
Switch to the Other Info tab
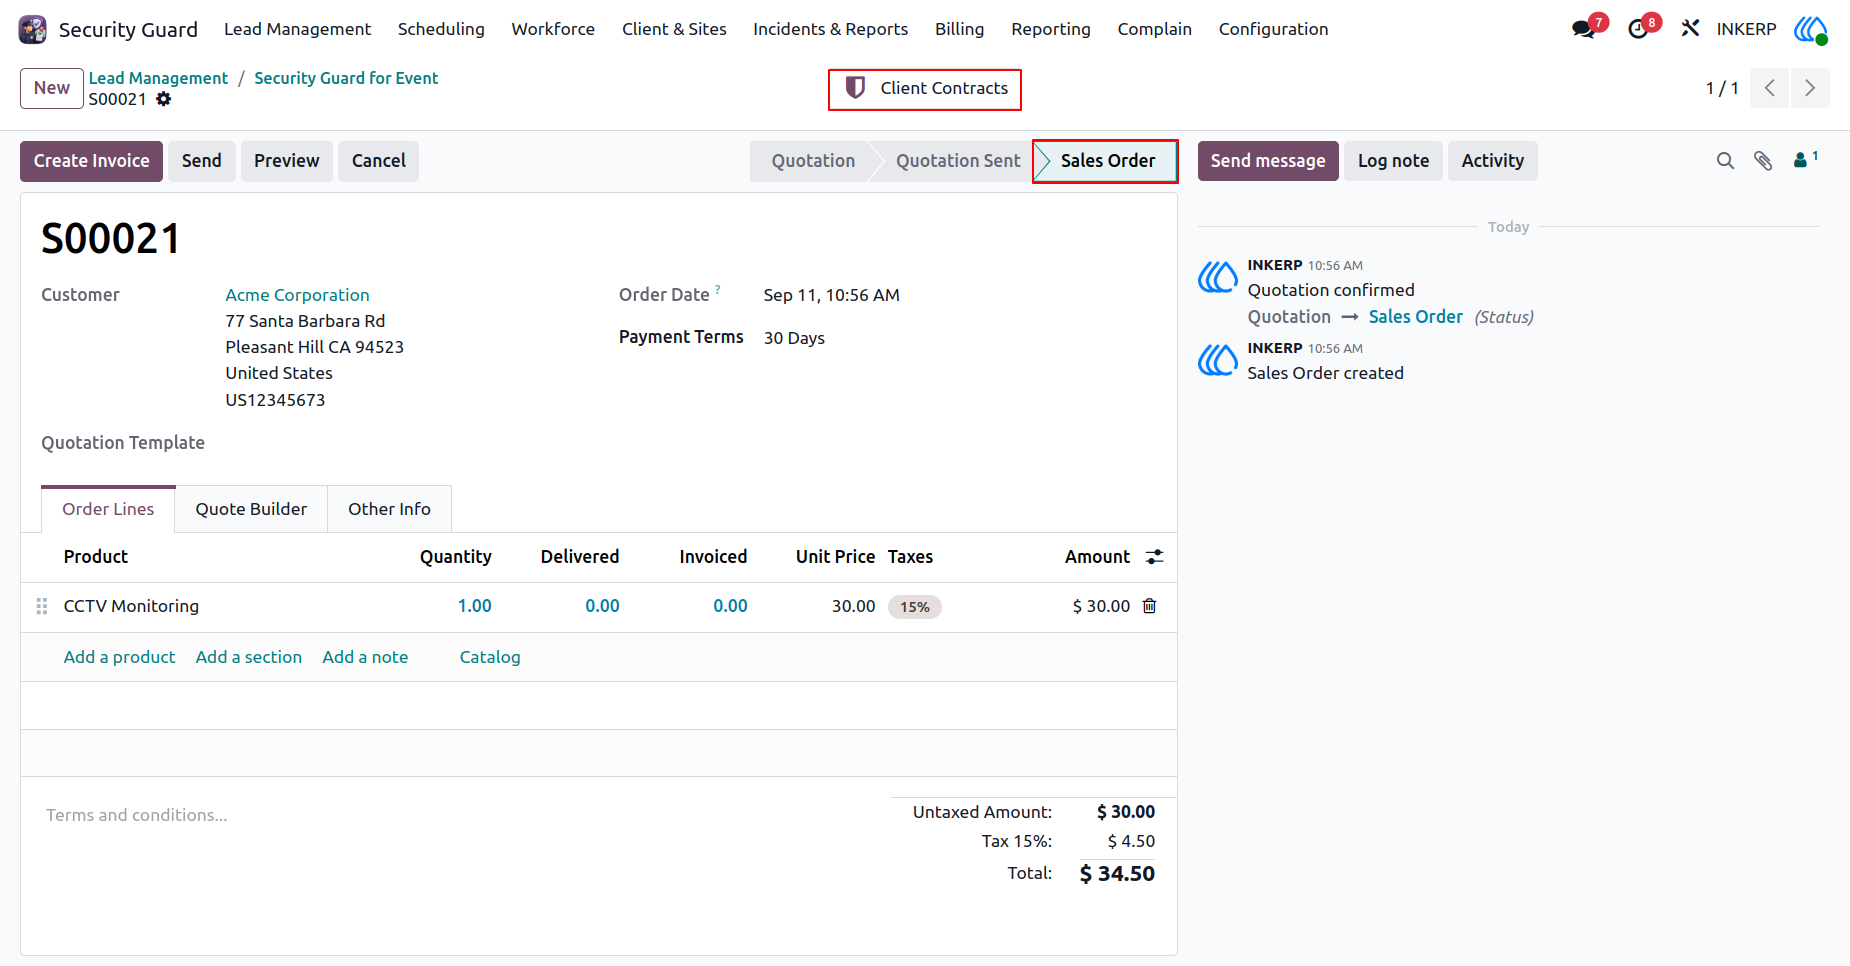(389, 509)
